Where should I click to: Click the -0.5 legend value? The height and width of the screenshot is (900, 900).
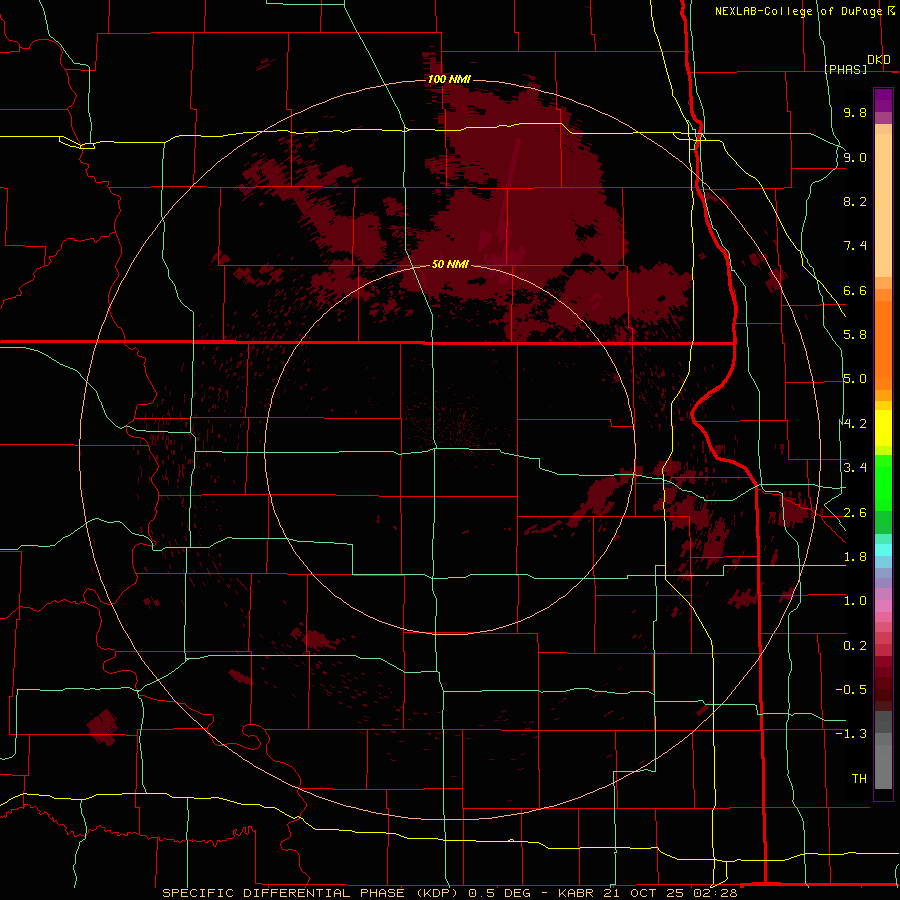pyautogui.click(x=851, y=690)
